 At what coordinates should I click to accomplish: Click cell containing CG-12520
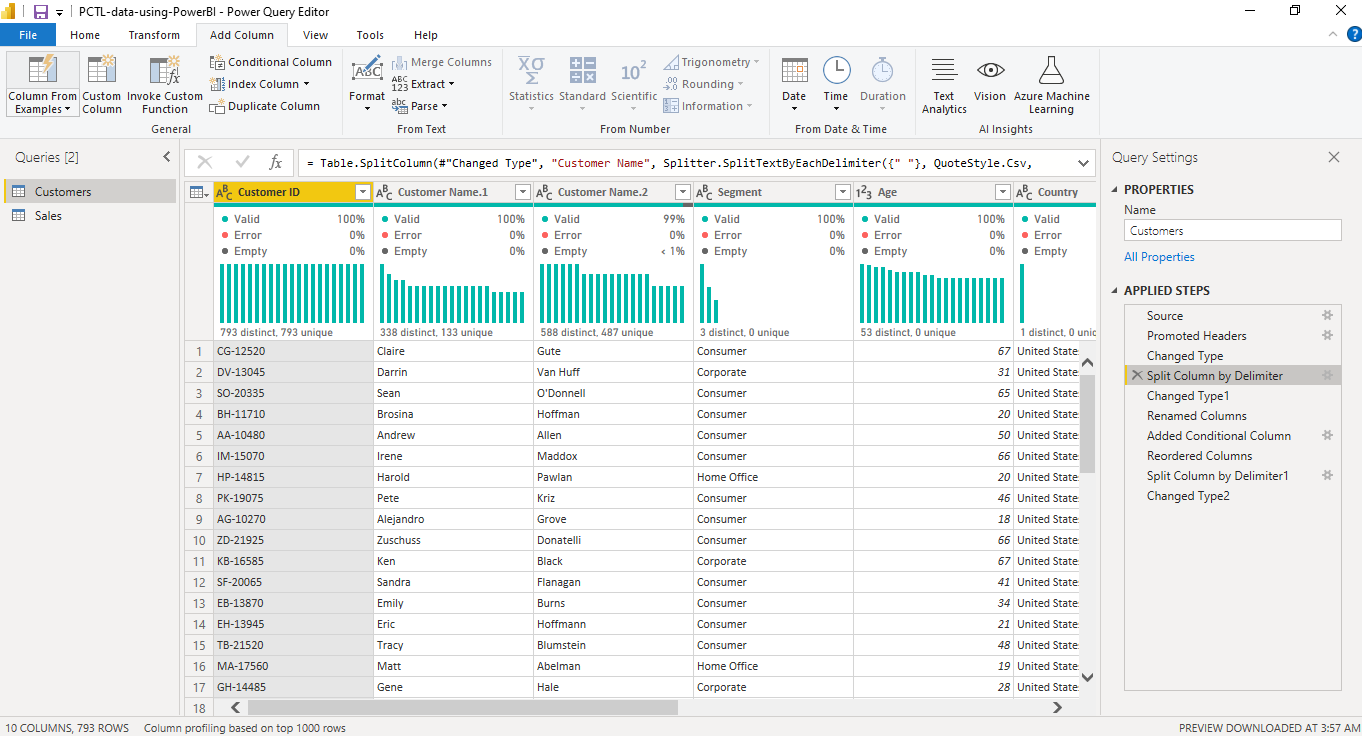tap(293, 351)
